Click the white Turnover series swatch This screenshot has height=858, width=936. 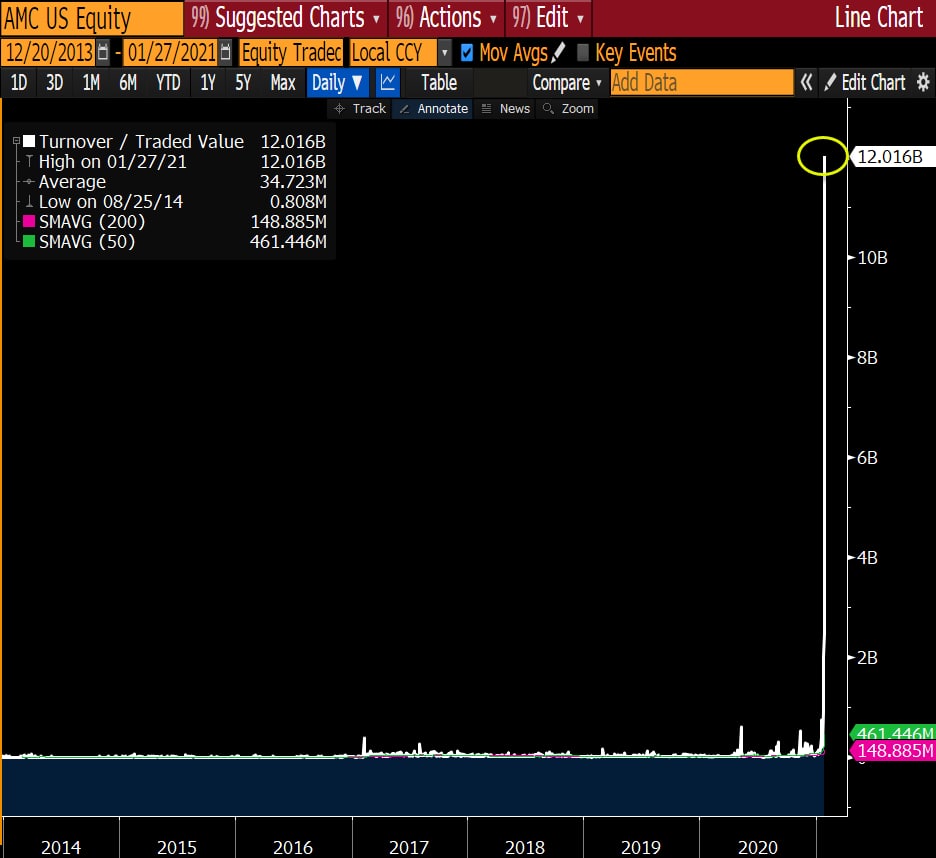[x=29, y=142]
